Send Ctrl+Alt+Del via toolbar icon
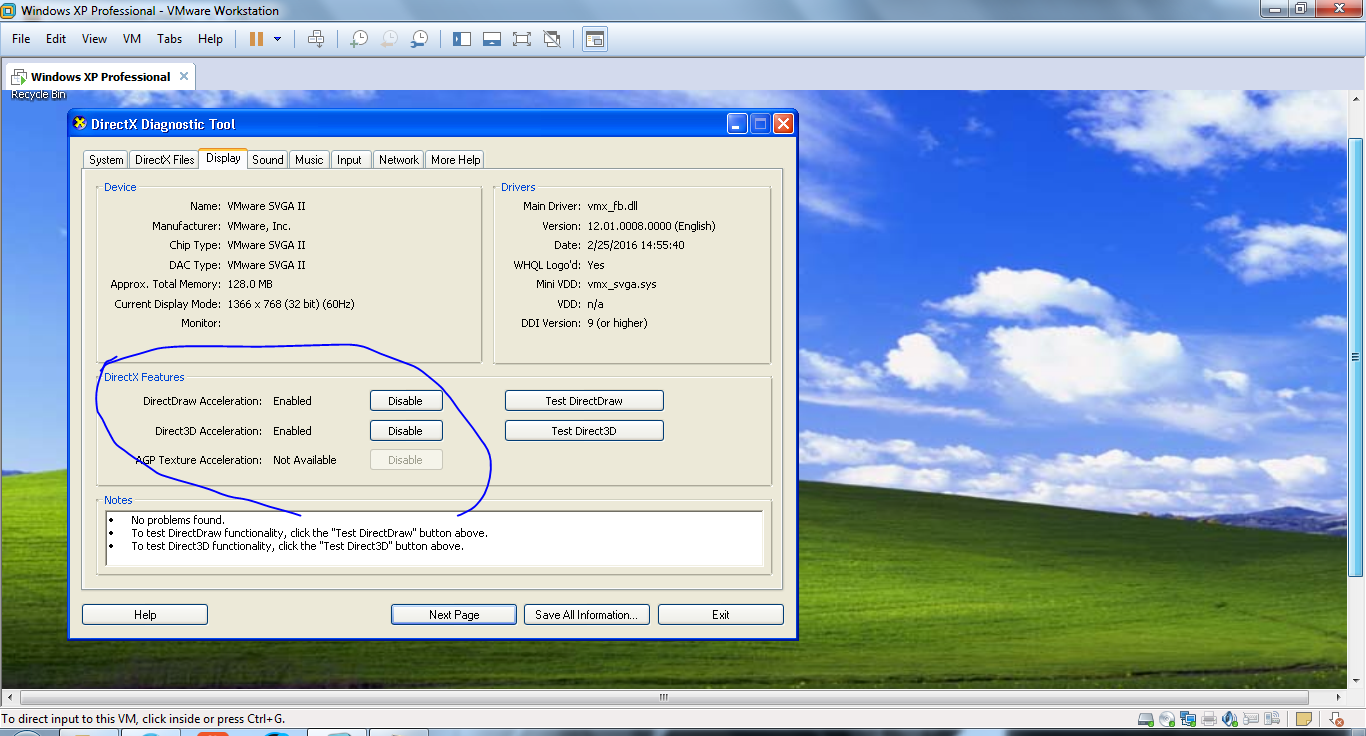 click(x=316, y=39)
